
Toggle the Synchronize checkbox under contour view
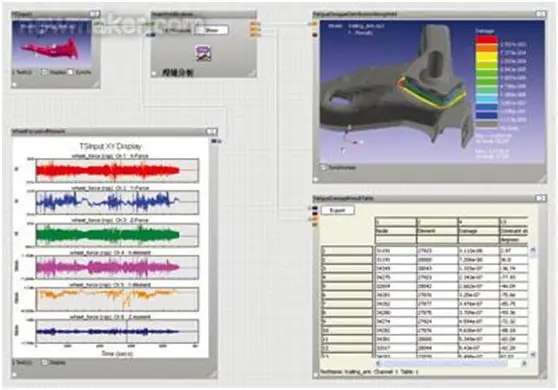[x=323, y=167]
